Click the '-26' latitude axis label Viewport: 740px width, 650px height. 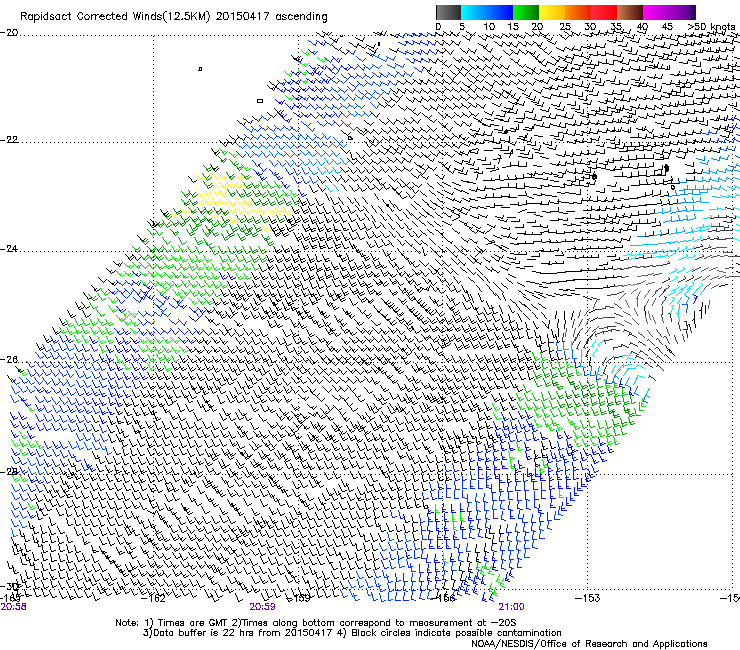(x=9, y=360)
